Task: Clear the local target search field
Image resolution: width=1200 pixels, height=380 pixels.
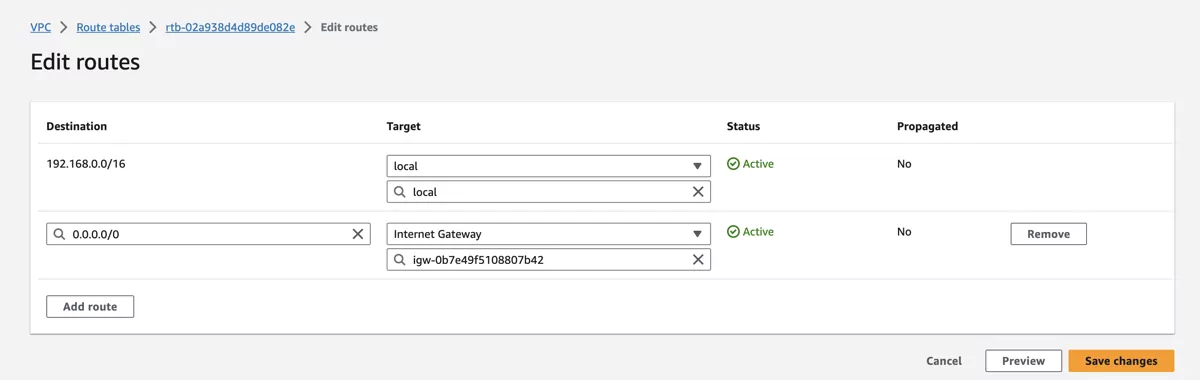Action: [698, 191]
